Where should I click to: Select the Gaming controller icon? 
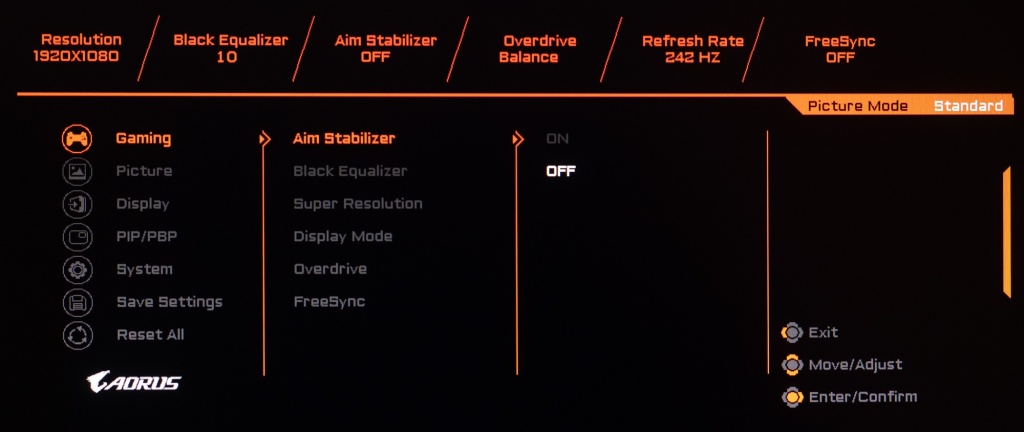(77, 138)
